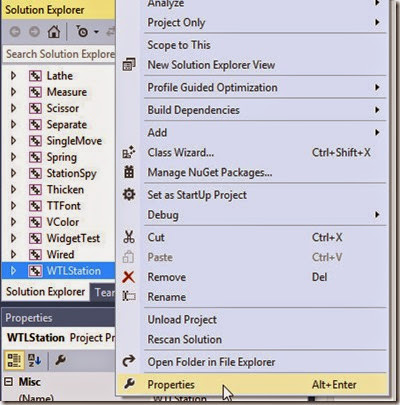Click the Spring project icon

click(35, 157)
